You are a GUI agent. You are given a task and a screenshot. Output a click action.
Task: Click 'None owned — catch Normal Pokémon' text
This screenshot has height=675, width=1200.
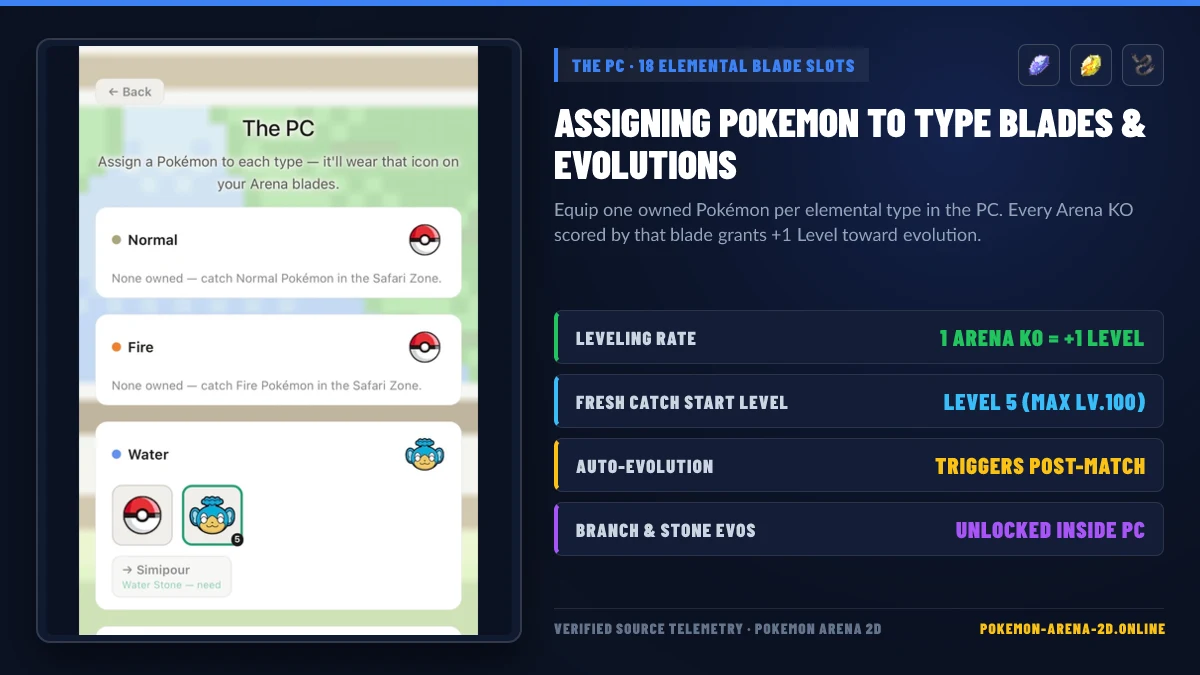(277, 278)
